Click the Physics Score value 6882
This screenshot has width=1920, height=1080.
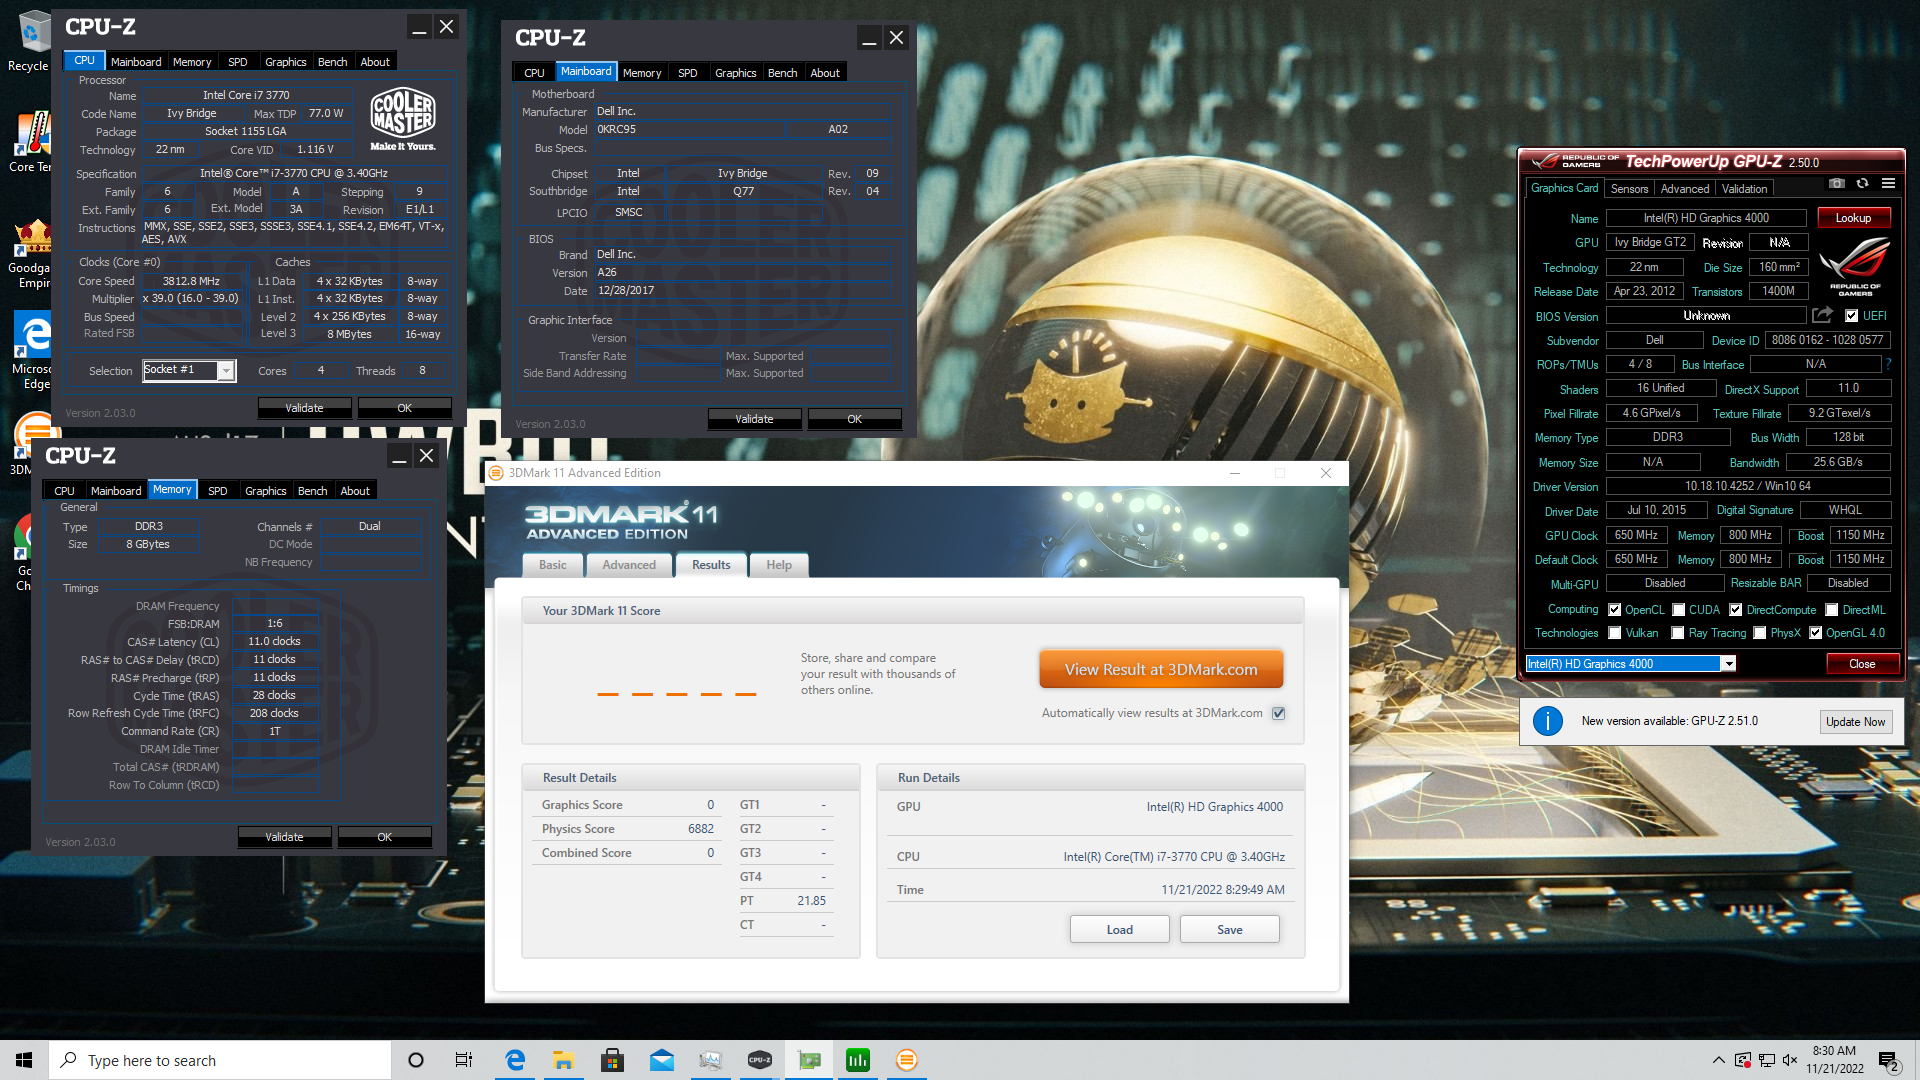701,829
